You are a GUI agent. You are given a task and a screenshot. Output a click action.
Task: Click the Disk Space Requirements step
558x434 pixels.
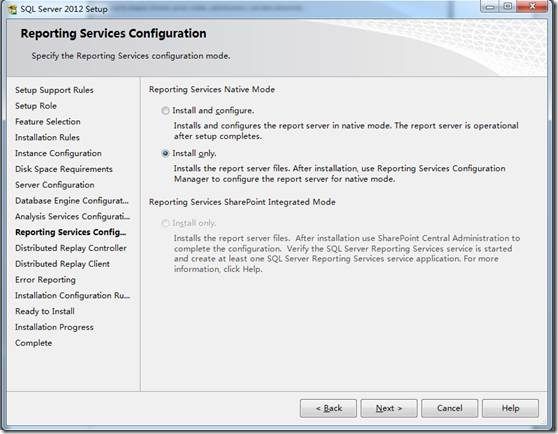click(x=64, y=169)
